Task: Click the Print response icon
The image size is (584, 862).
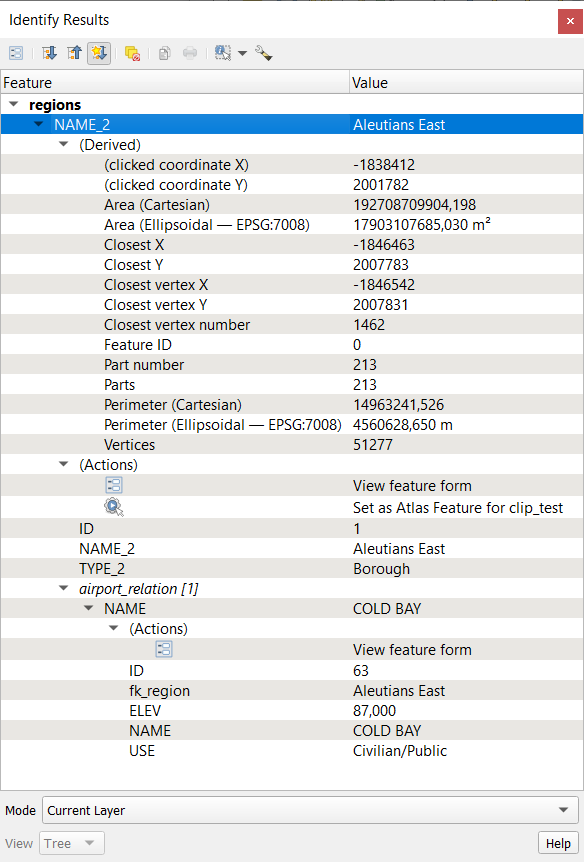Action: [x=190, y=53]
